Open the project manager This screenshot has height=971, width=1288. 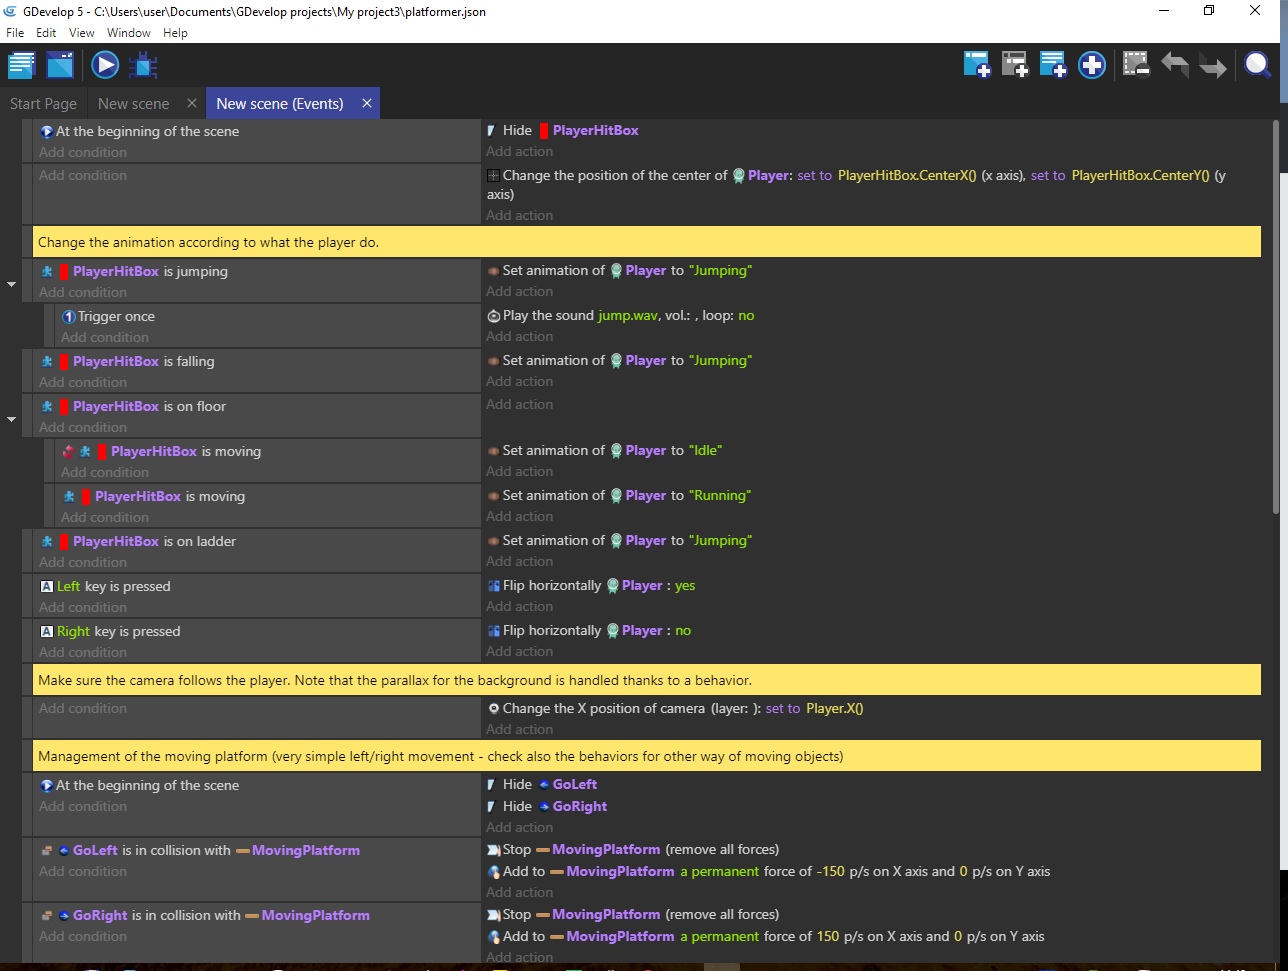click(x=21, y=66)
